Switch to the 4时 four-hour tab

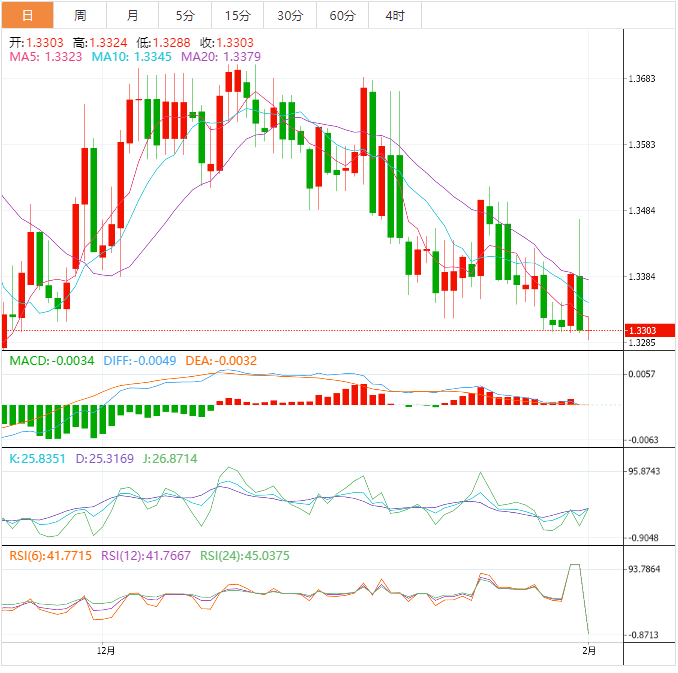(394, 15)
